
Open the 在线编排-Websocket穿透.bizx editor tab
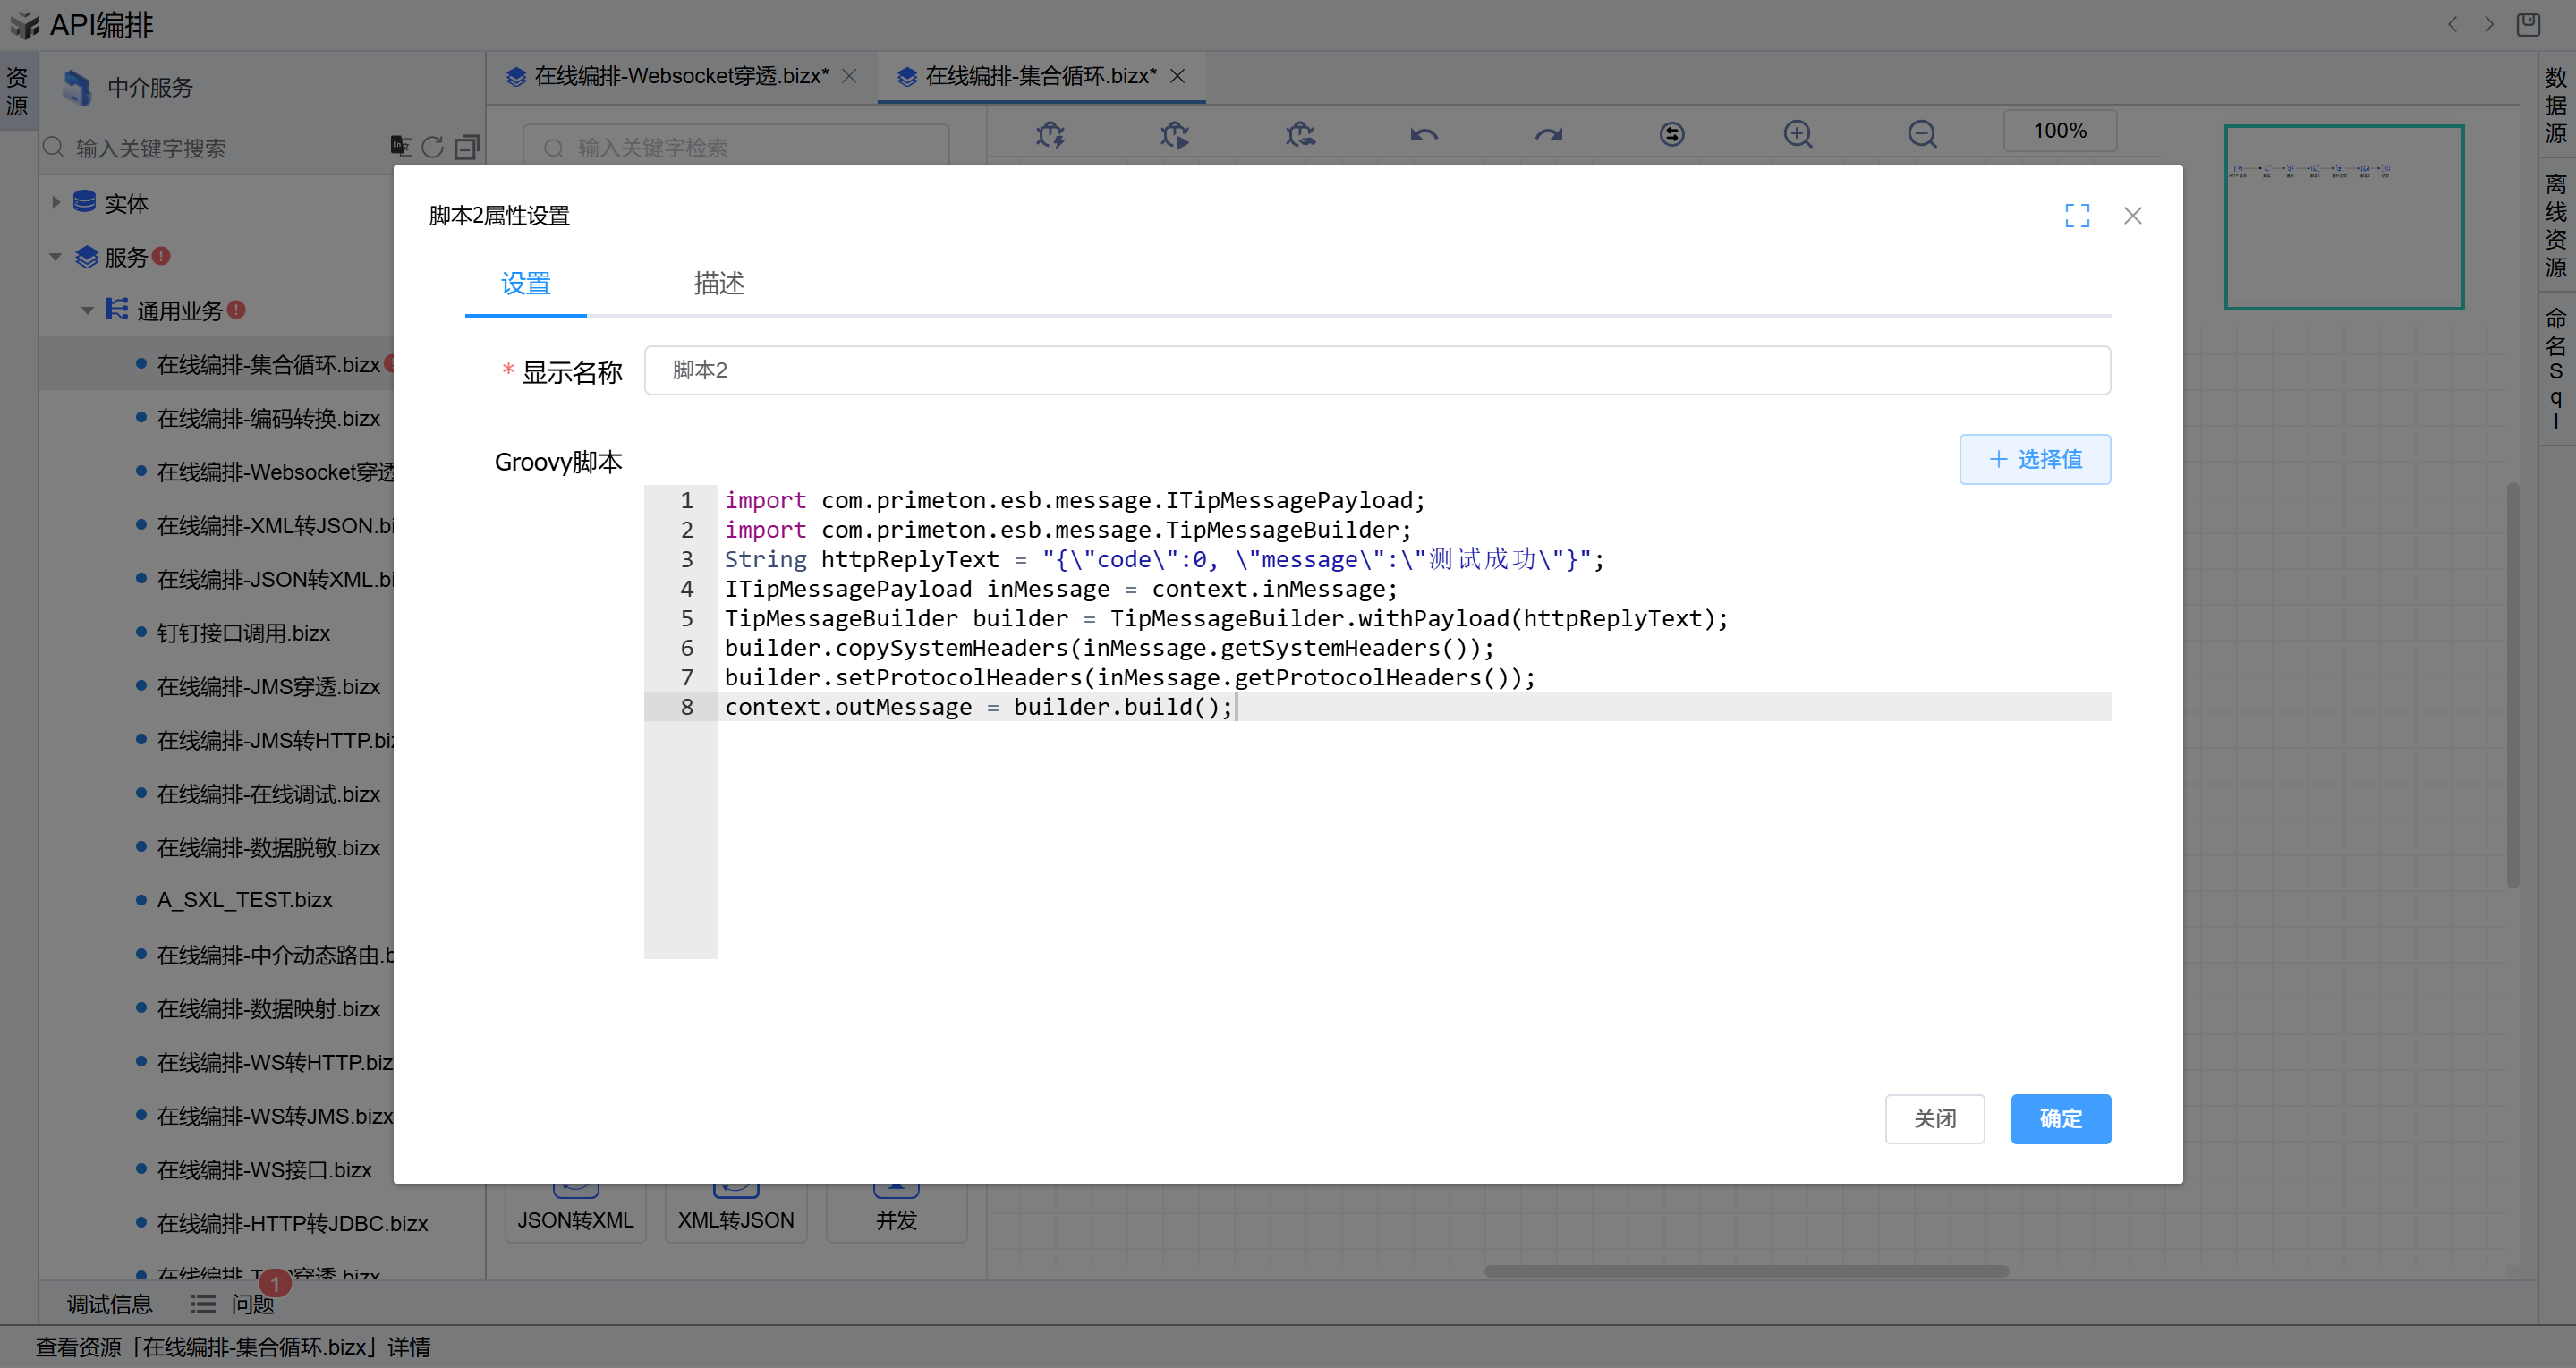[680, 76]
